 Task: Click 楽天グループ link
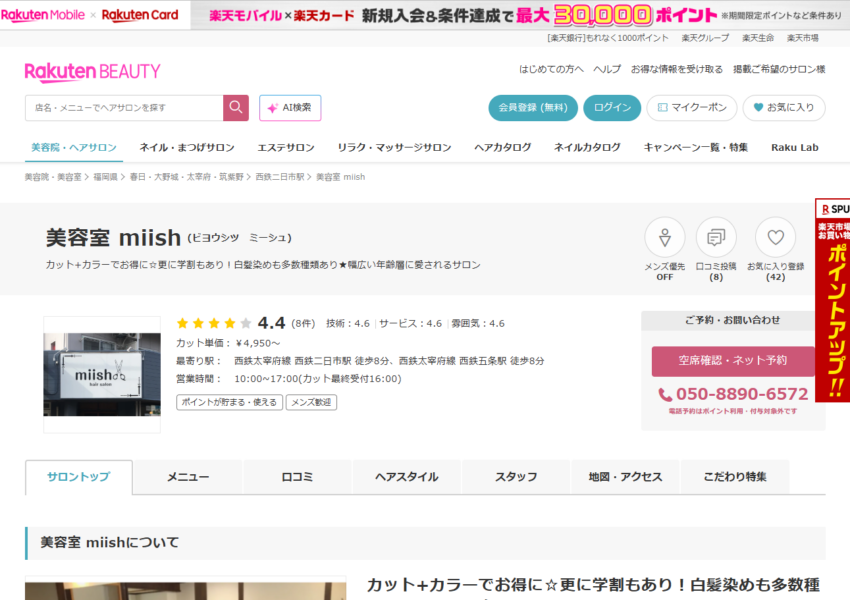(x=705, y=38)
